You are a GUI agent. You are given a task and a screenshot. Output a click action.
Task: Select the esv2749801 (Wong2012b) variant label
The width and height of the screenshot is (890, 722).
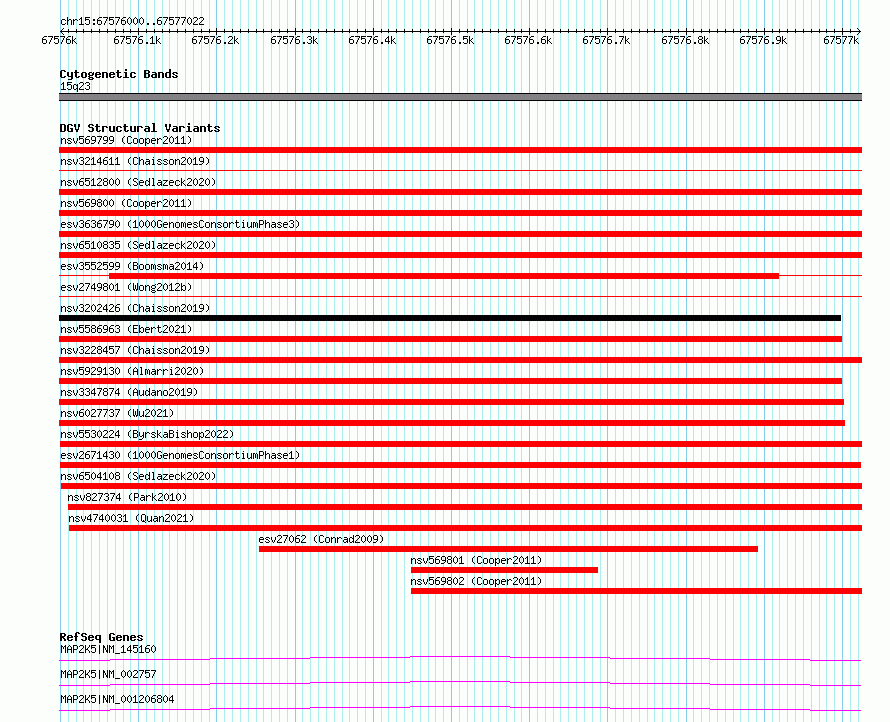click(126, 287)
